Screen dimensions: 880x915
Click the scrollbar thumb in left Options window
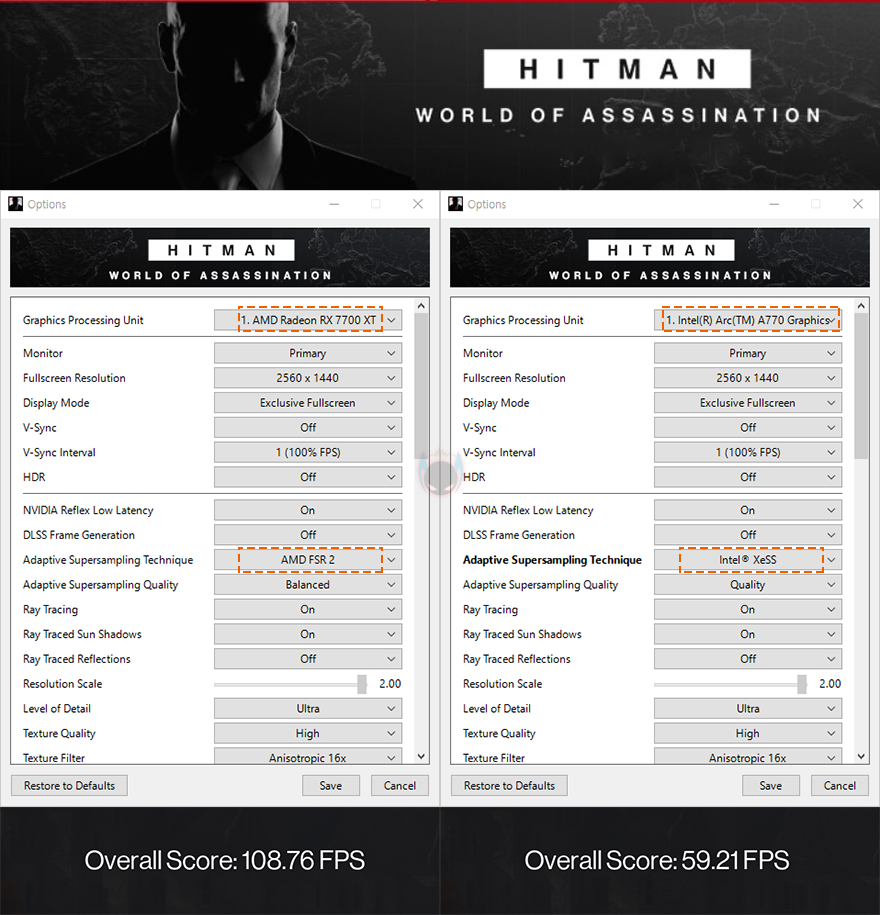pos(421,386)
